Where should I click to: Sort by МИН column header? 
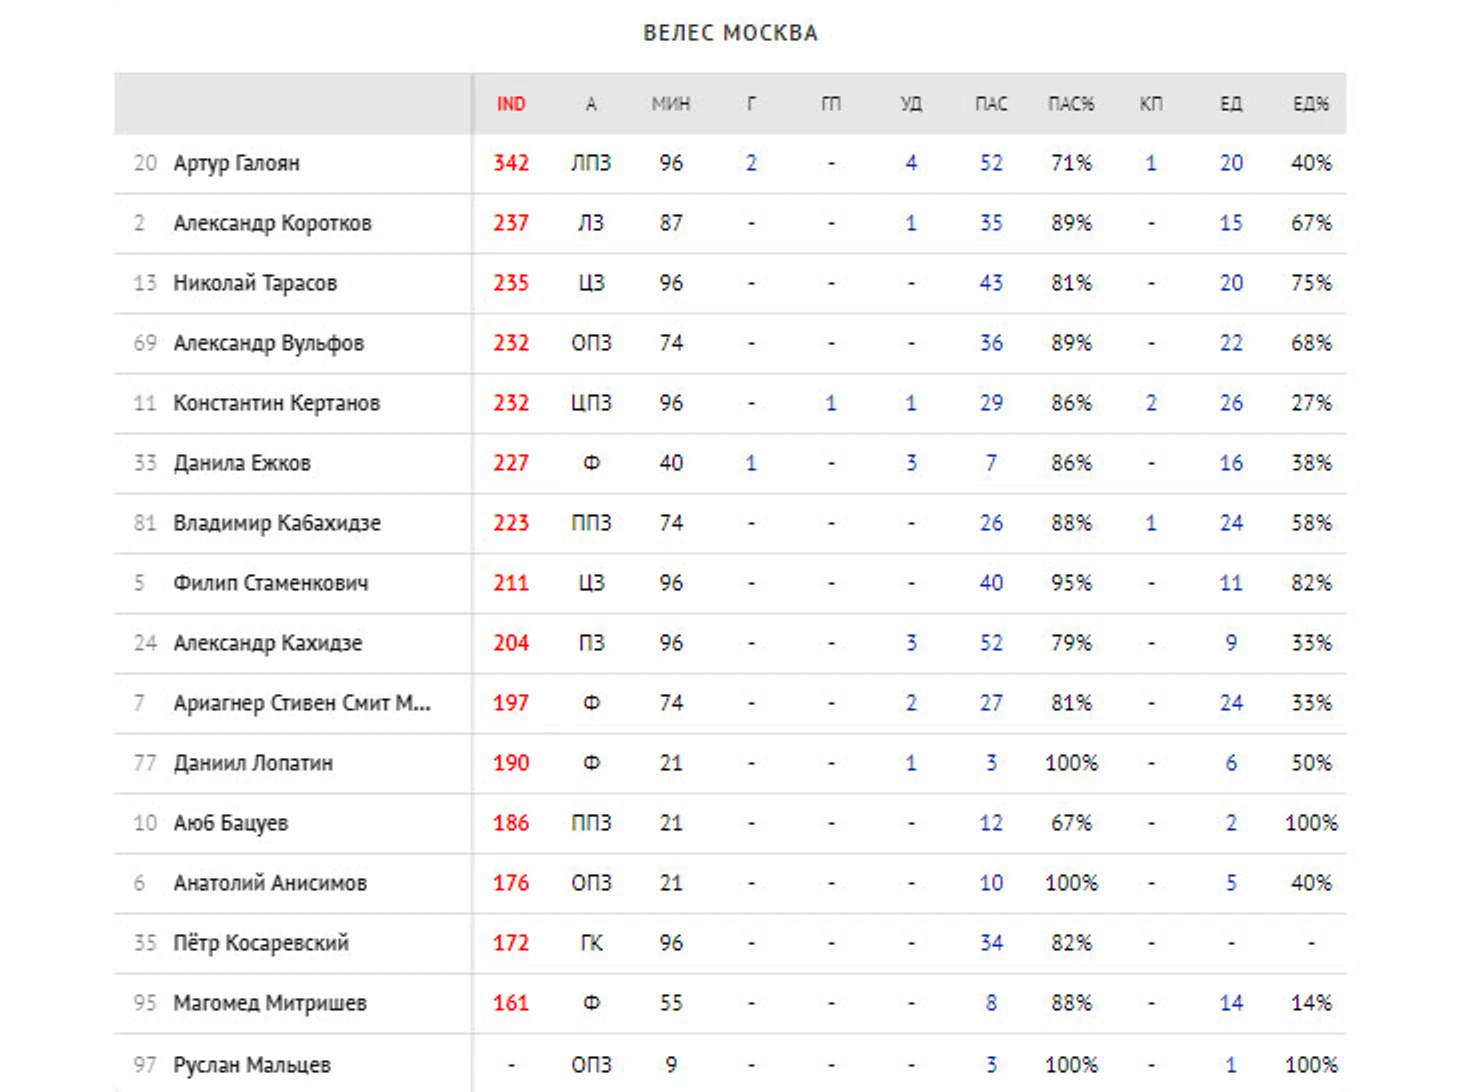(x=671, y=104)
